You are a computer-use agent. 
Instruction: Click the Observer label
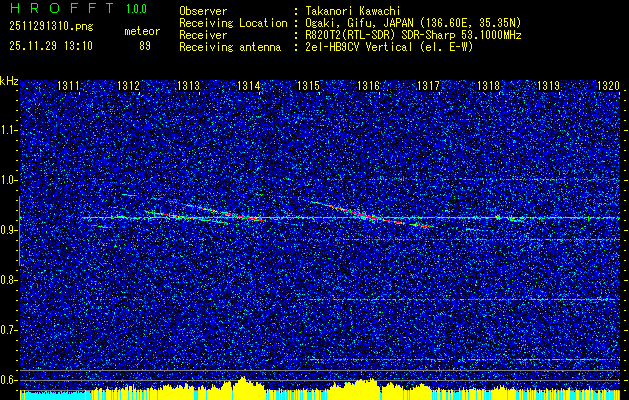(x=203, y=11)
